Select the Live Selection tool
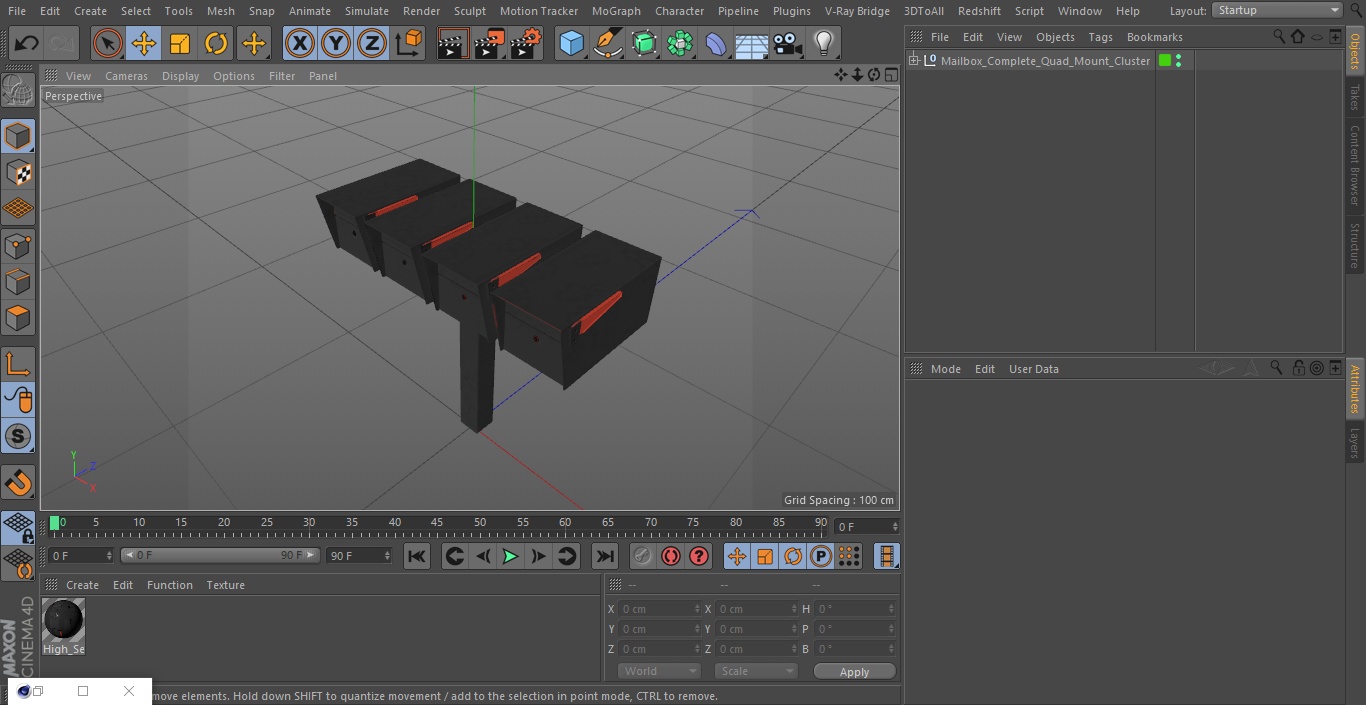This screenshot has height=705, width=1366. click(x=108, y=43)
